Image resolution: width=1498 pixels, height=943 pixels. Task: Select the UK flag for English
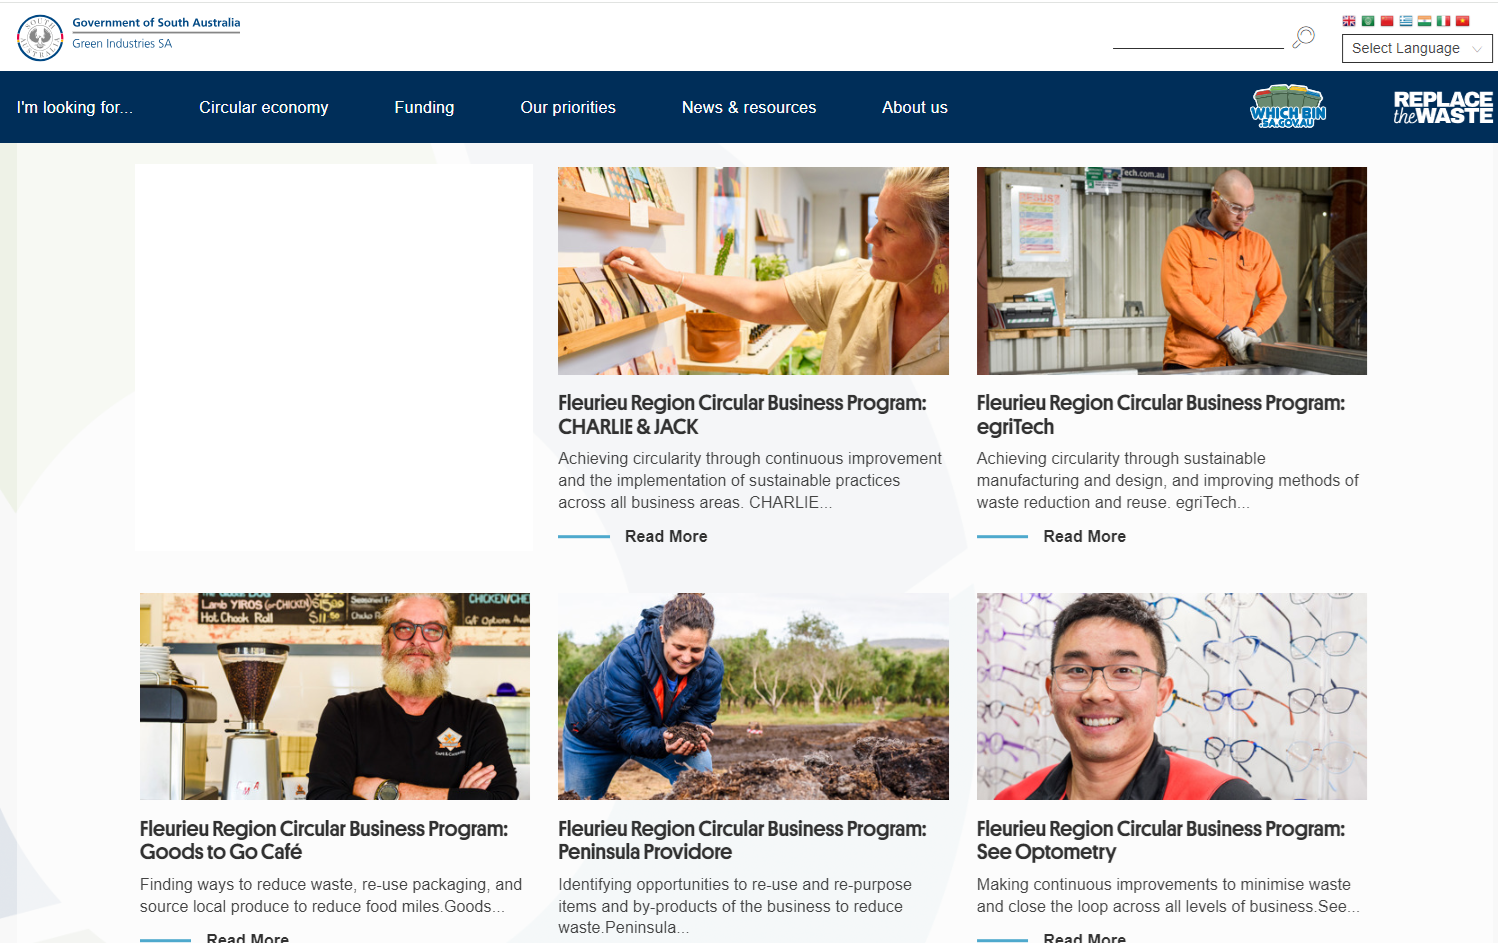(1349, 21)
